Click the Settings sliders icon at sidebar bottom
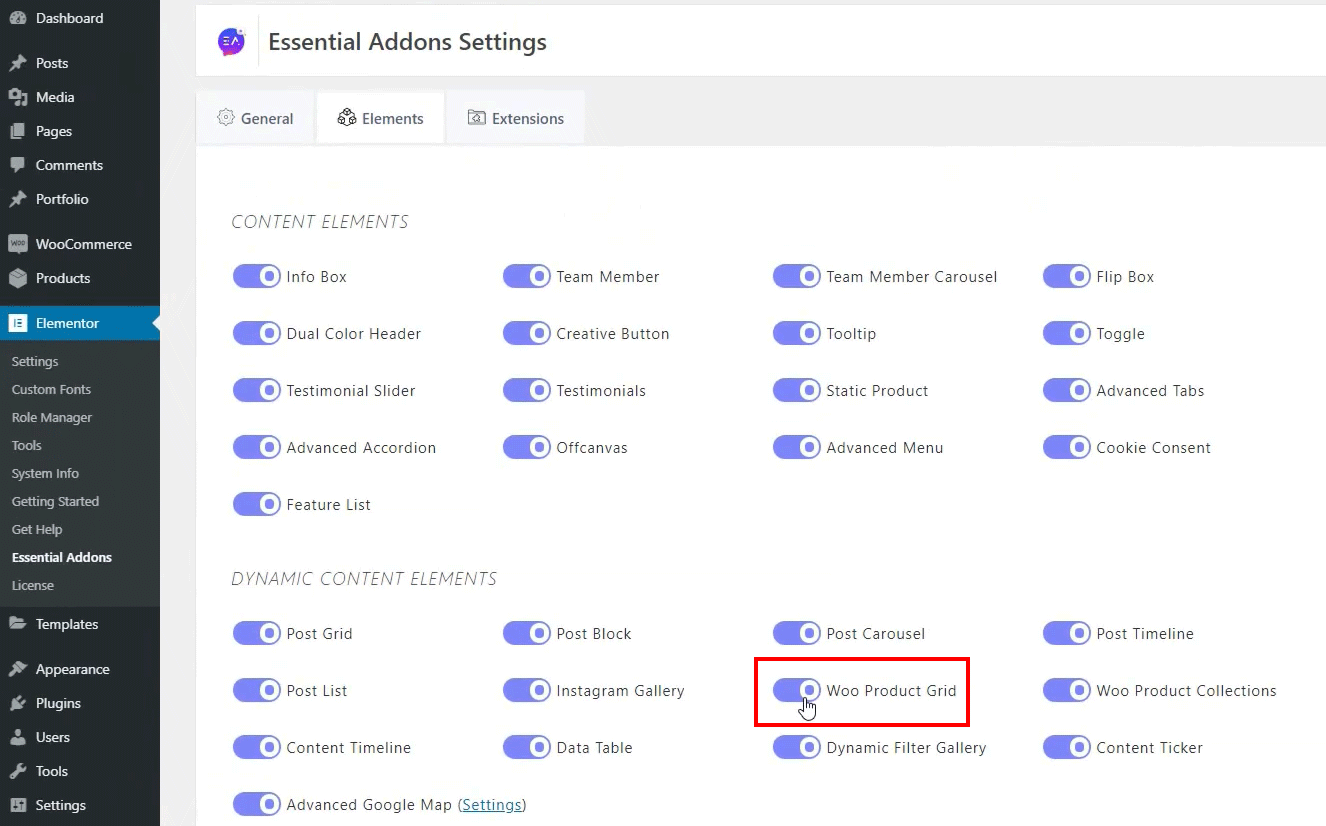This screenshot has height=826, width=1326. [x=18, y=805]
